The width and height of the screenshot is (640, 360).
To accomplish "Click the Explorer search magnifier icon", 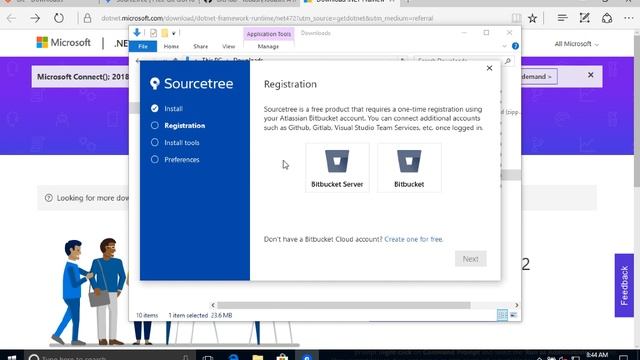I will [x=507, y=61].
